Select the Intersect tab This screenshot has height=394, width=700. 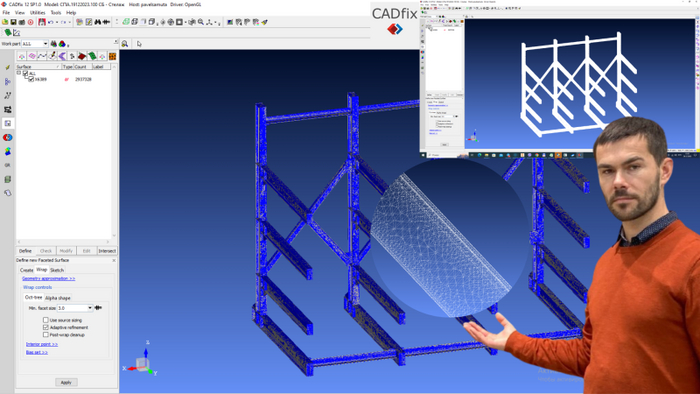click(x=107, y=251)
